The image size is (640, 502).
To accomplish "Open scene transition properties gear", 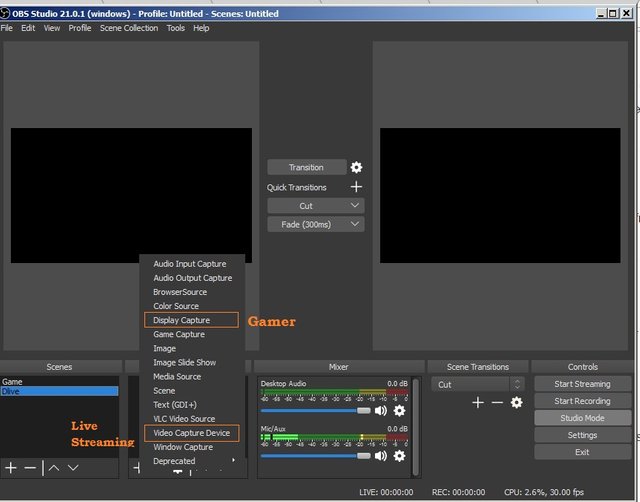I will [516, 403].
